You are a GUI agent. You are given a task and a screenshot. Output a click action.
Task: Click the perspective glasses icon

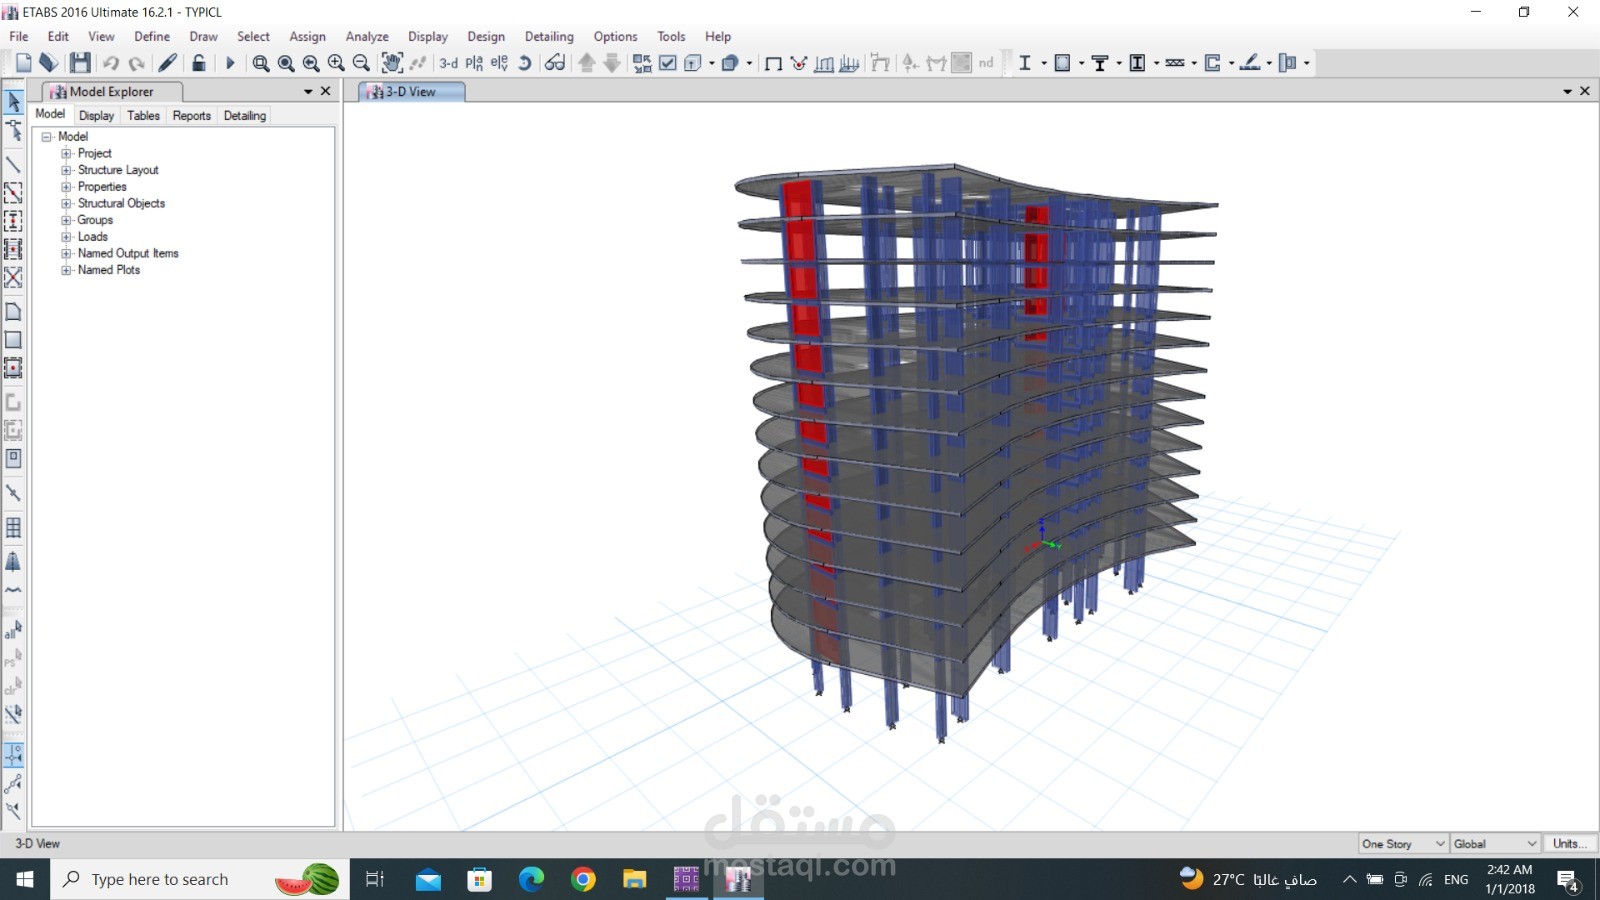[554, 63]
